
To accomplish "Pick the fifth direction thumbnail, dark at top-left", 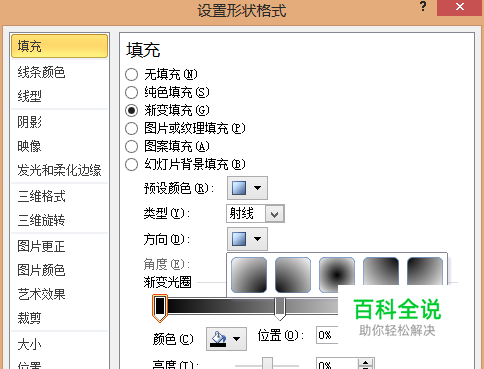I will (x=425, y=271).
